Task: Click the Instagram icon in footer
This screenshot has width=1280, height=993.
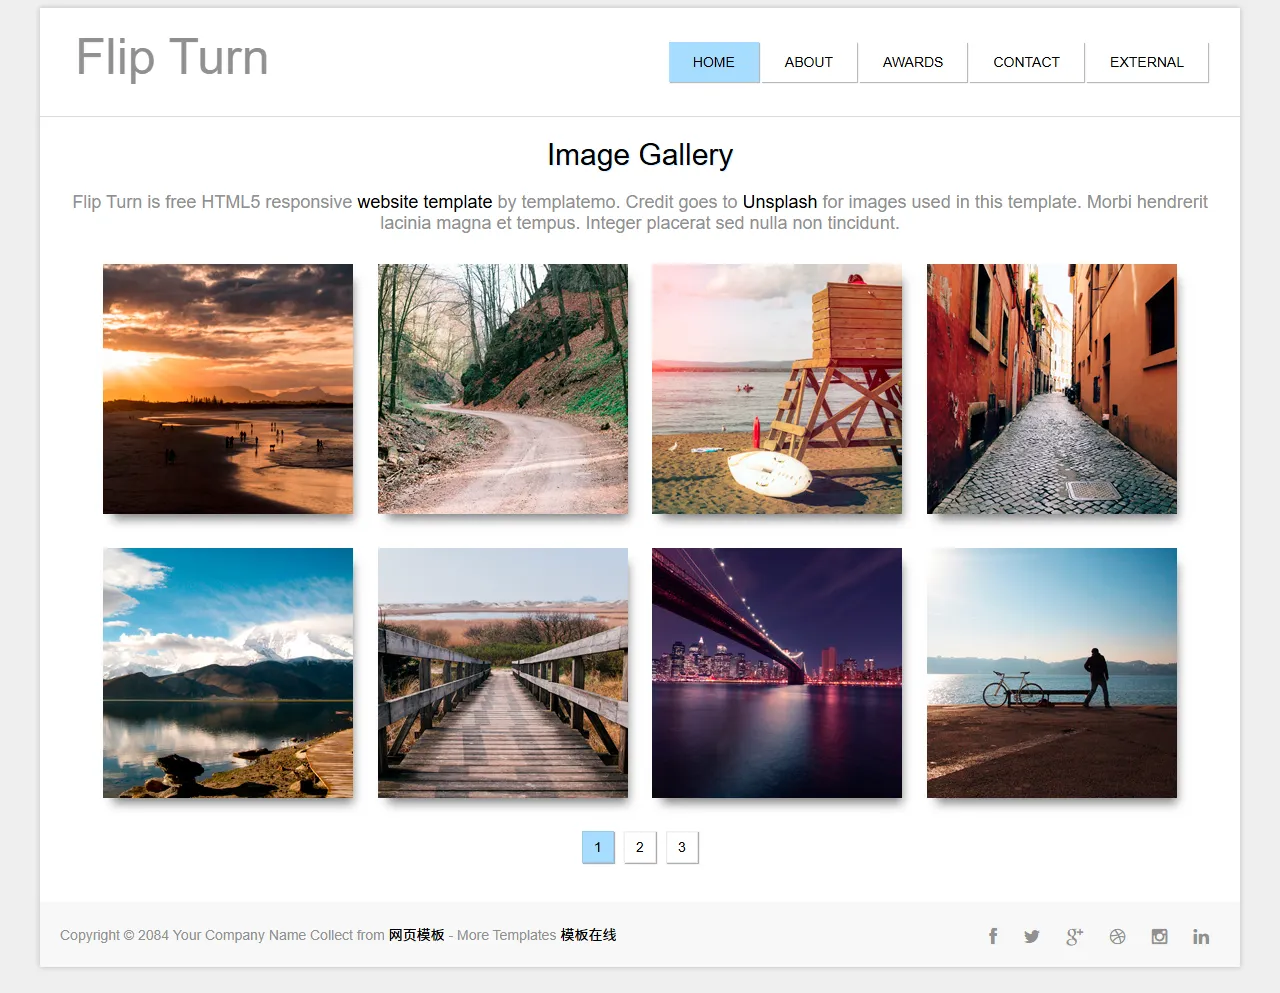Action: tap(1159, 936)
